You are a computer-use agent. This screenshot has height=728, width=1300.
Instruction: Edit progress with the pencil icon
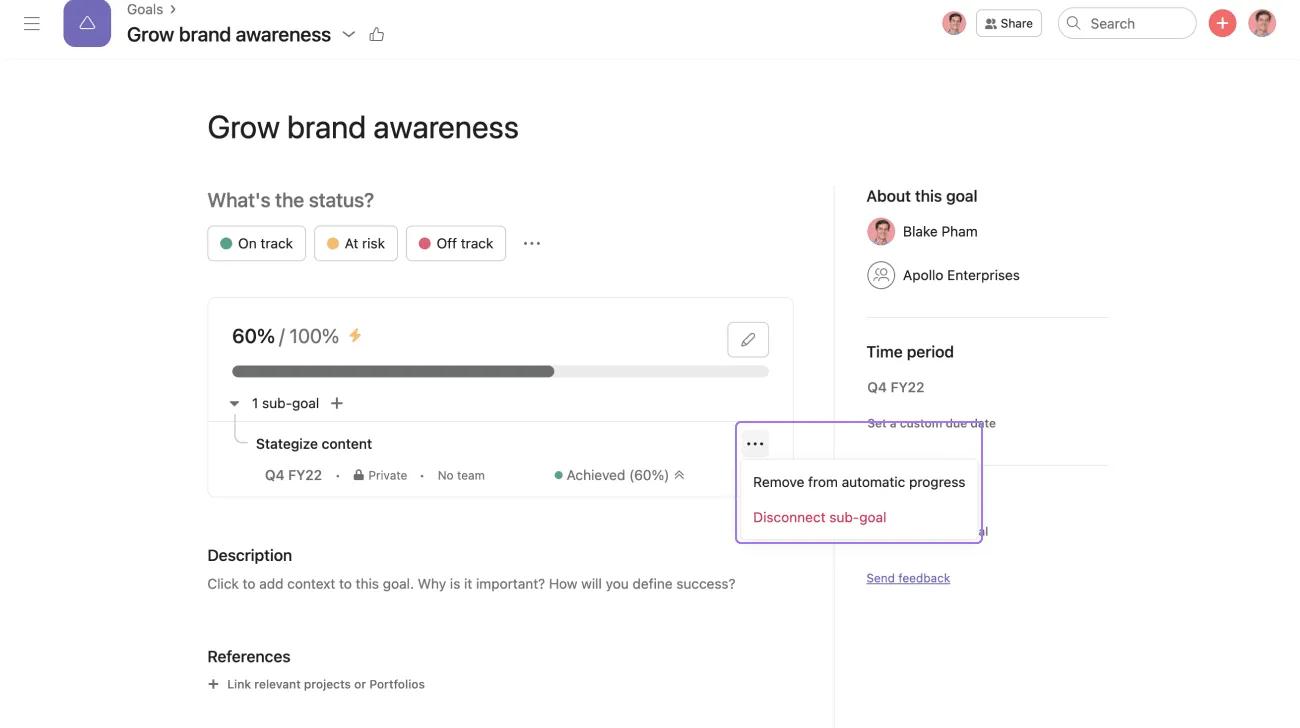pyautogui.click(x=747, y=340)
